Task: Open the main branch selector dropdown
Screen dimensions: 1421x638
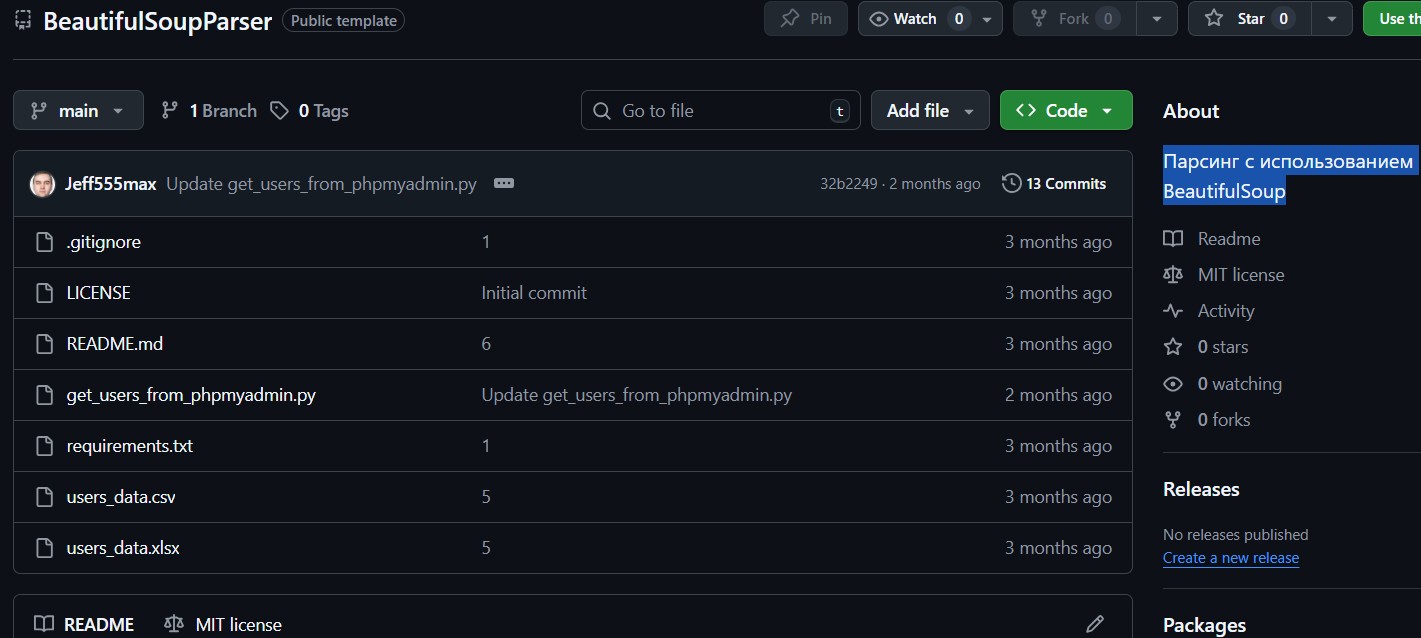Action: [78, 110]
